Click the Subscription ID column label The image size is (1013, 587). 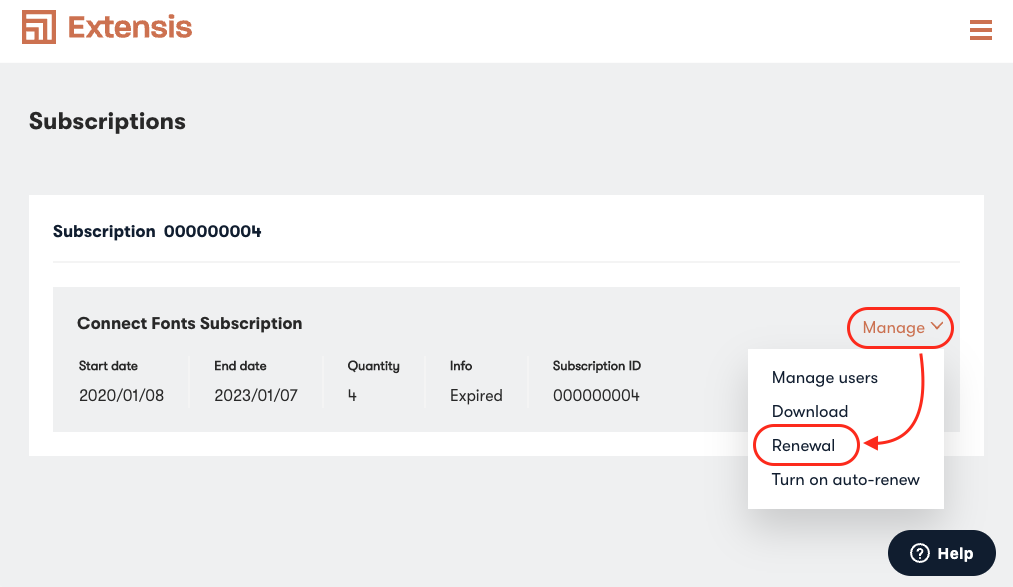pyautogui.click(x=596, y=366)
